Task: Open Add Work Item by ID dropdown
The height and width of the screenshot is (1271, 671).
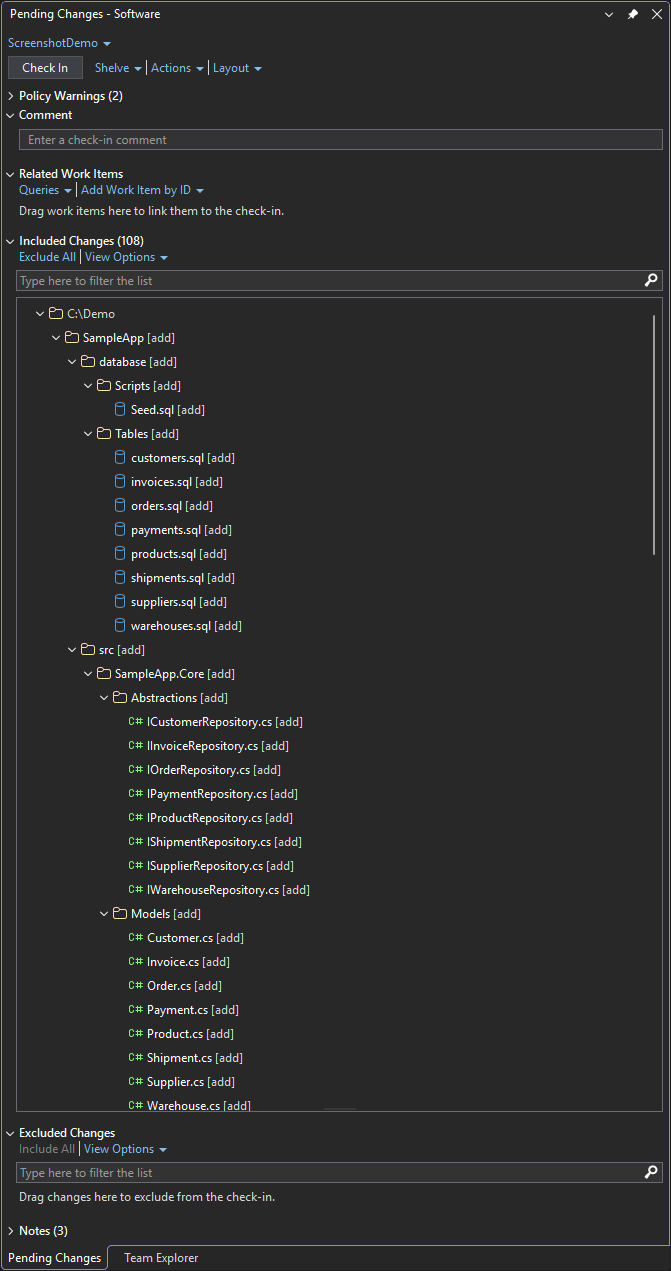Action: coord(142,190)
